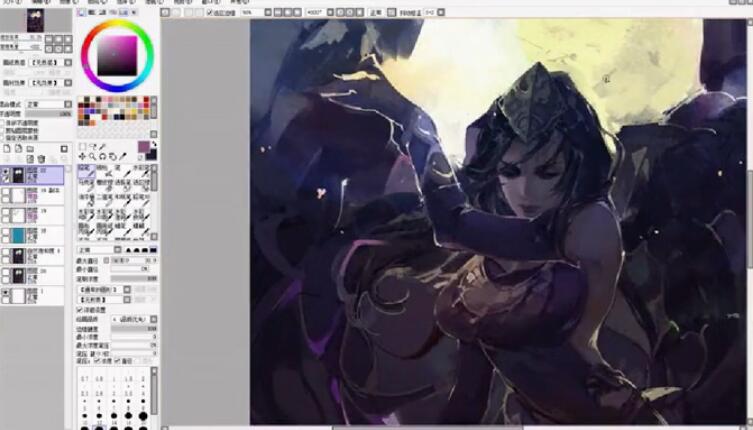Choose the 二值笔 binary pen preset
Image resolution: width=753 pixels, height=430 pixels.
tap(104, 200)
